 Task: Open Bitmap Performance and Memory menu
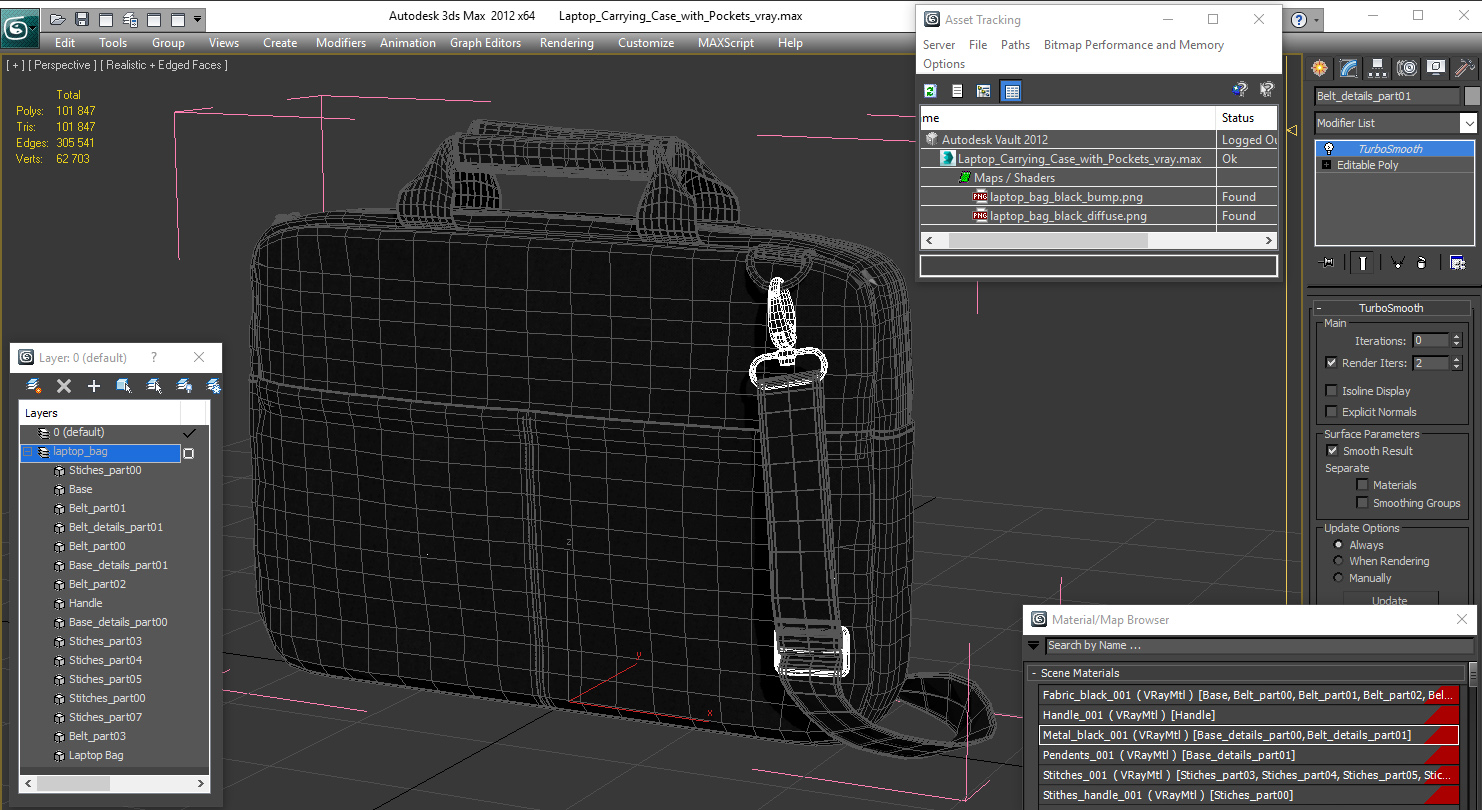[x=1134, y=45]
